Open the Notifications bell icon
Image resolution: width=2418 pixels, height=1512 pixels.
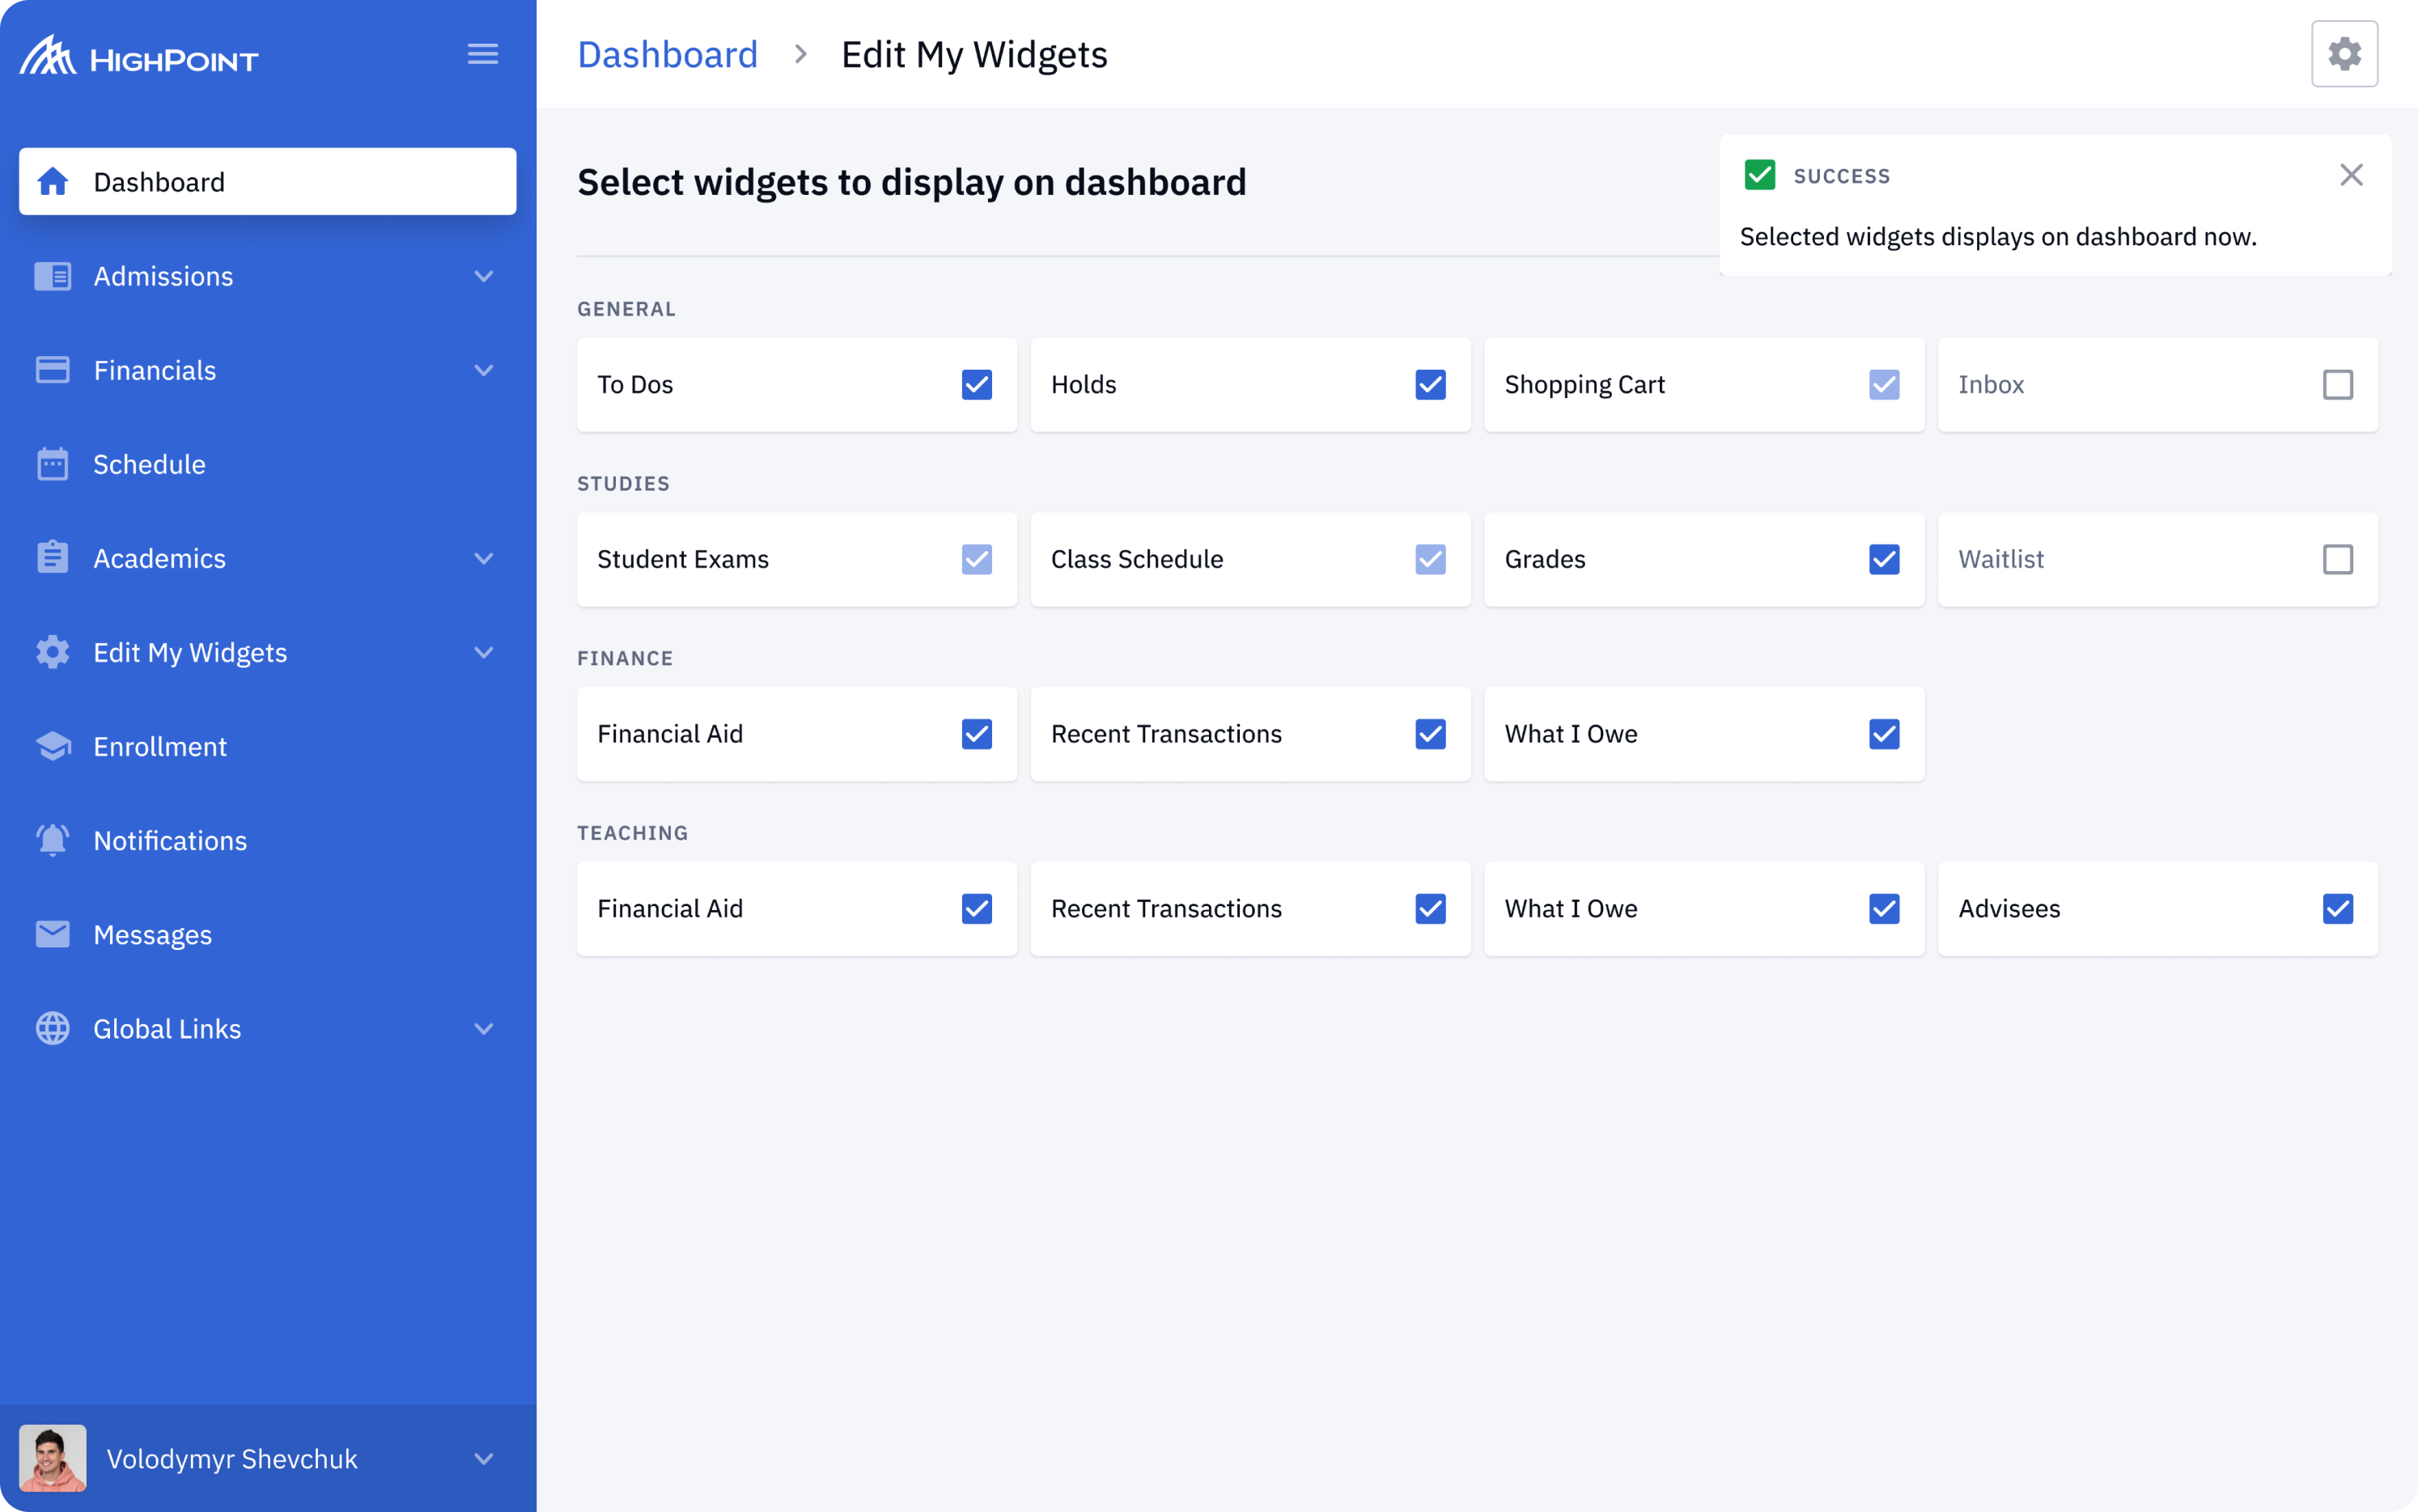click(x=52, y=839)
